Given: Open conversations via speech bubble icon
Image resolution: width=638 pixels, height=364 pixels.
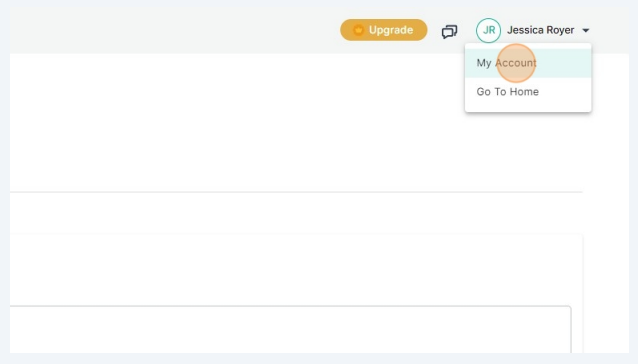Looking at the screenshot, I should click(450, 31).
